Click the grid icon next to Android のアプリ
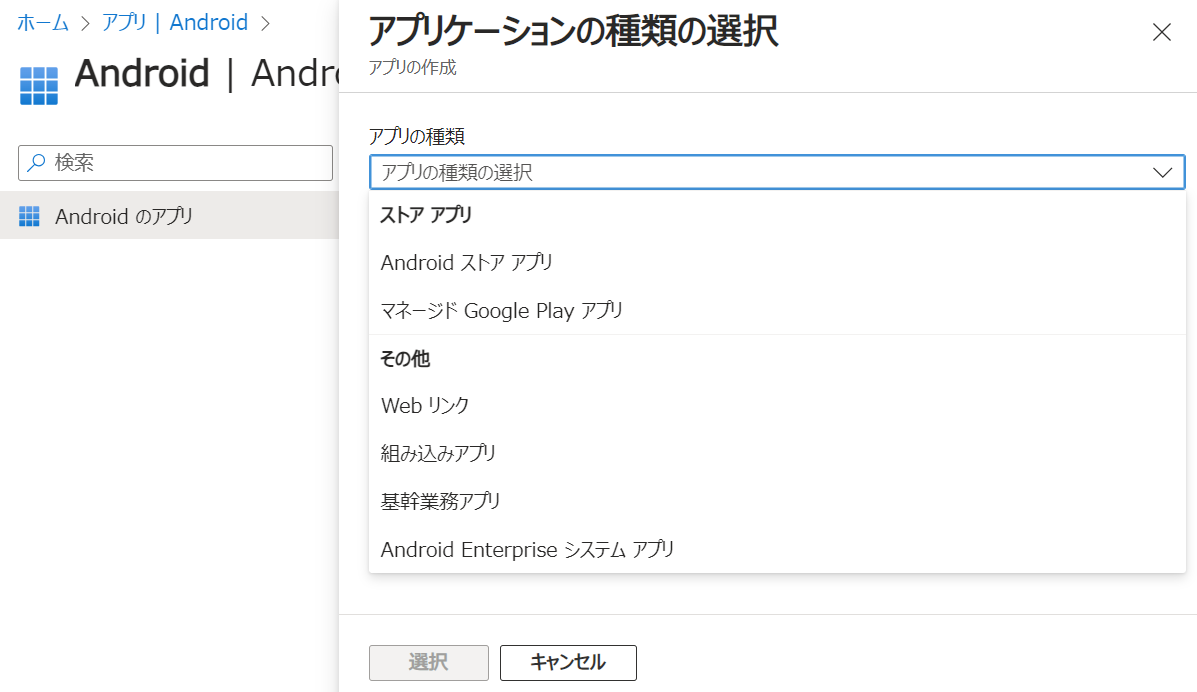The height and width of the screenshot is (692, 1197). point(30,215)
